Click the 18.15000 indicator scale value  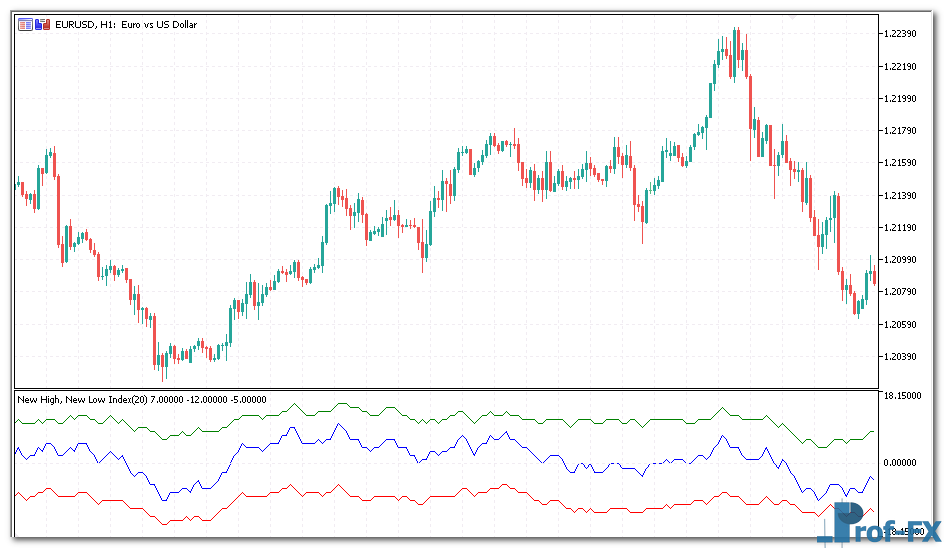pos(903,397)
